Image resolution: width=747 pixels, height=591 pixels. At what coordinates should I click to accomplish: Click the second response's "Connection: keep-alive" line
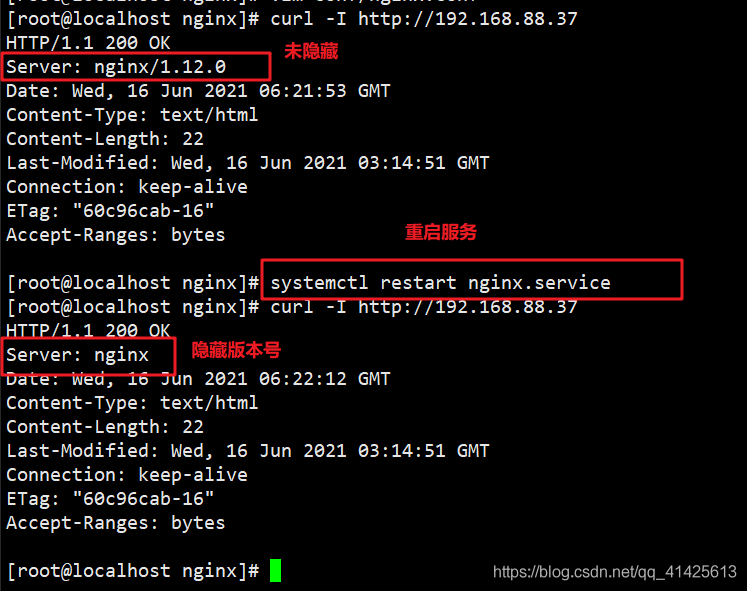[127, 475]
